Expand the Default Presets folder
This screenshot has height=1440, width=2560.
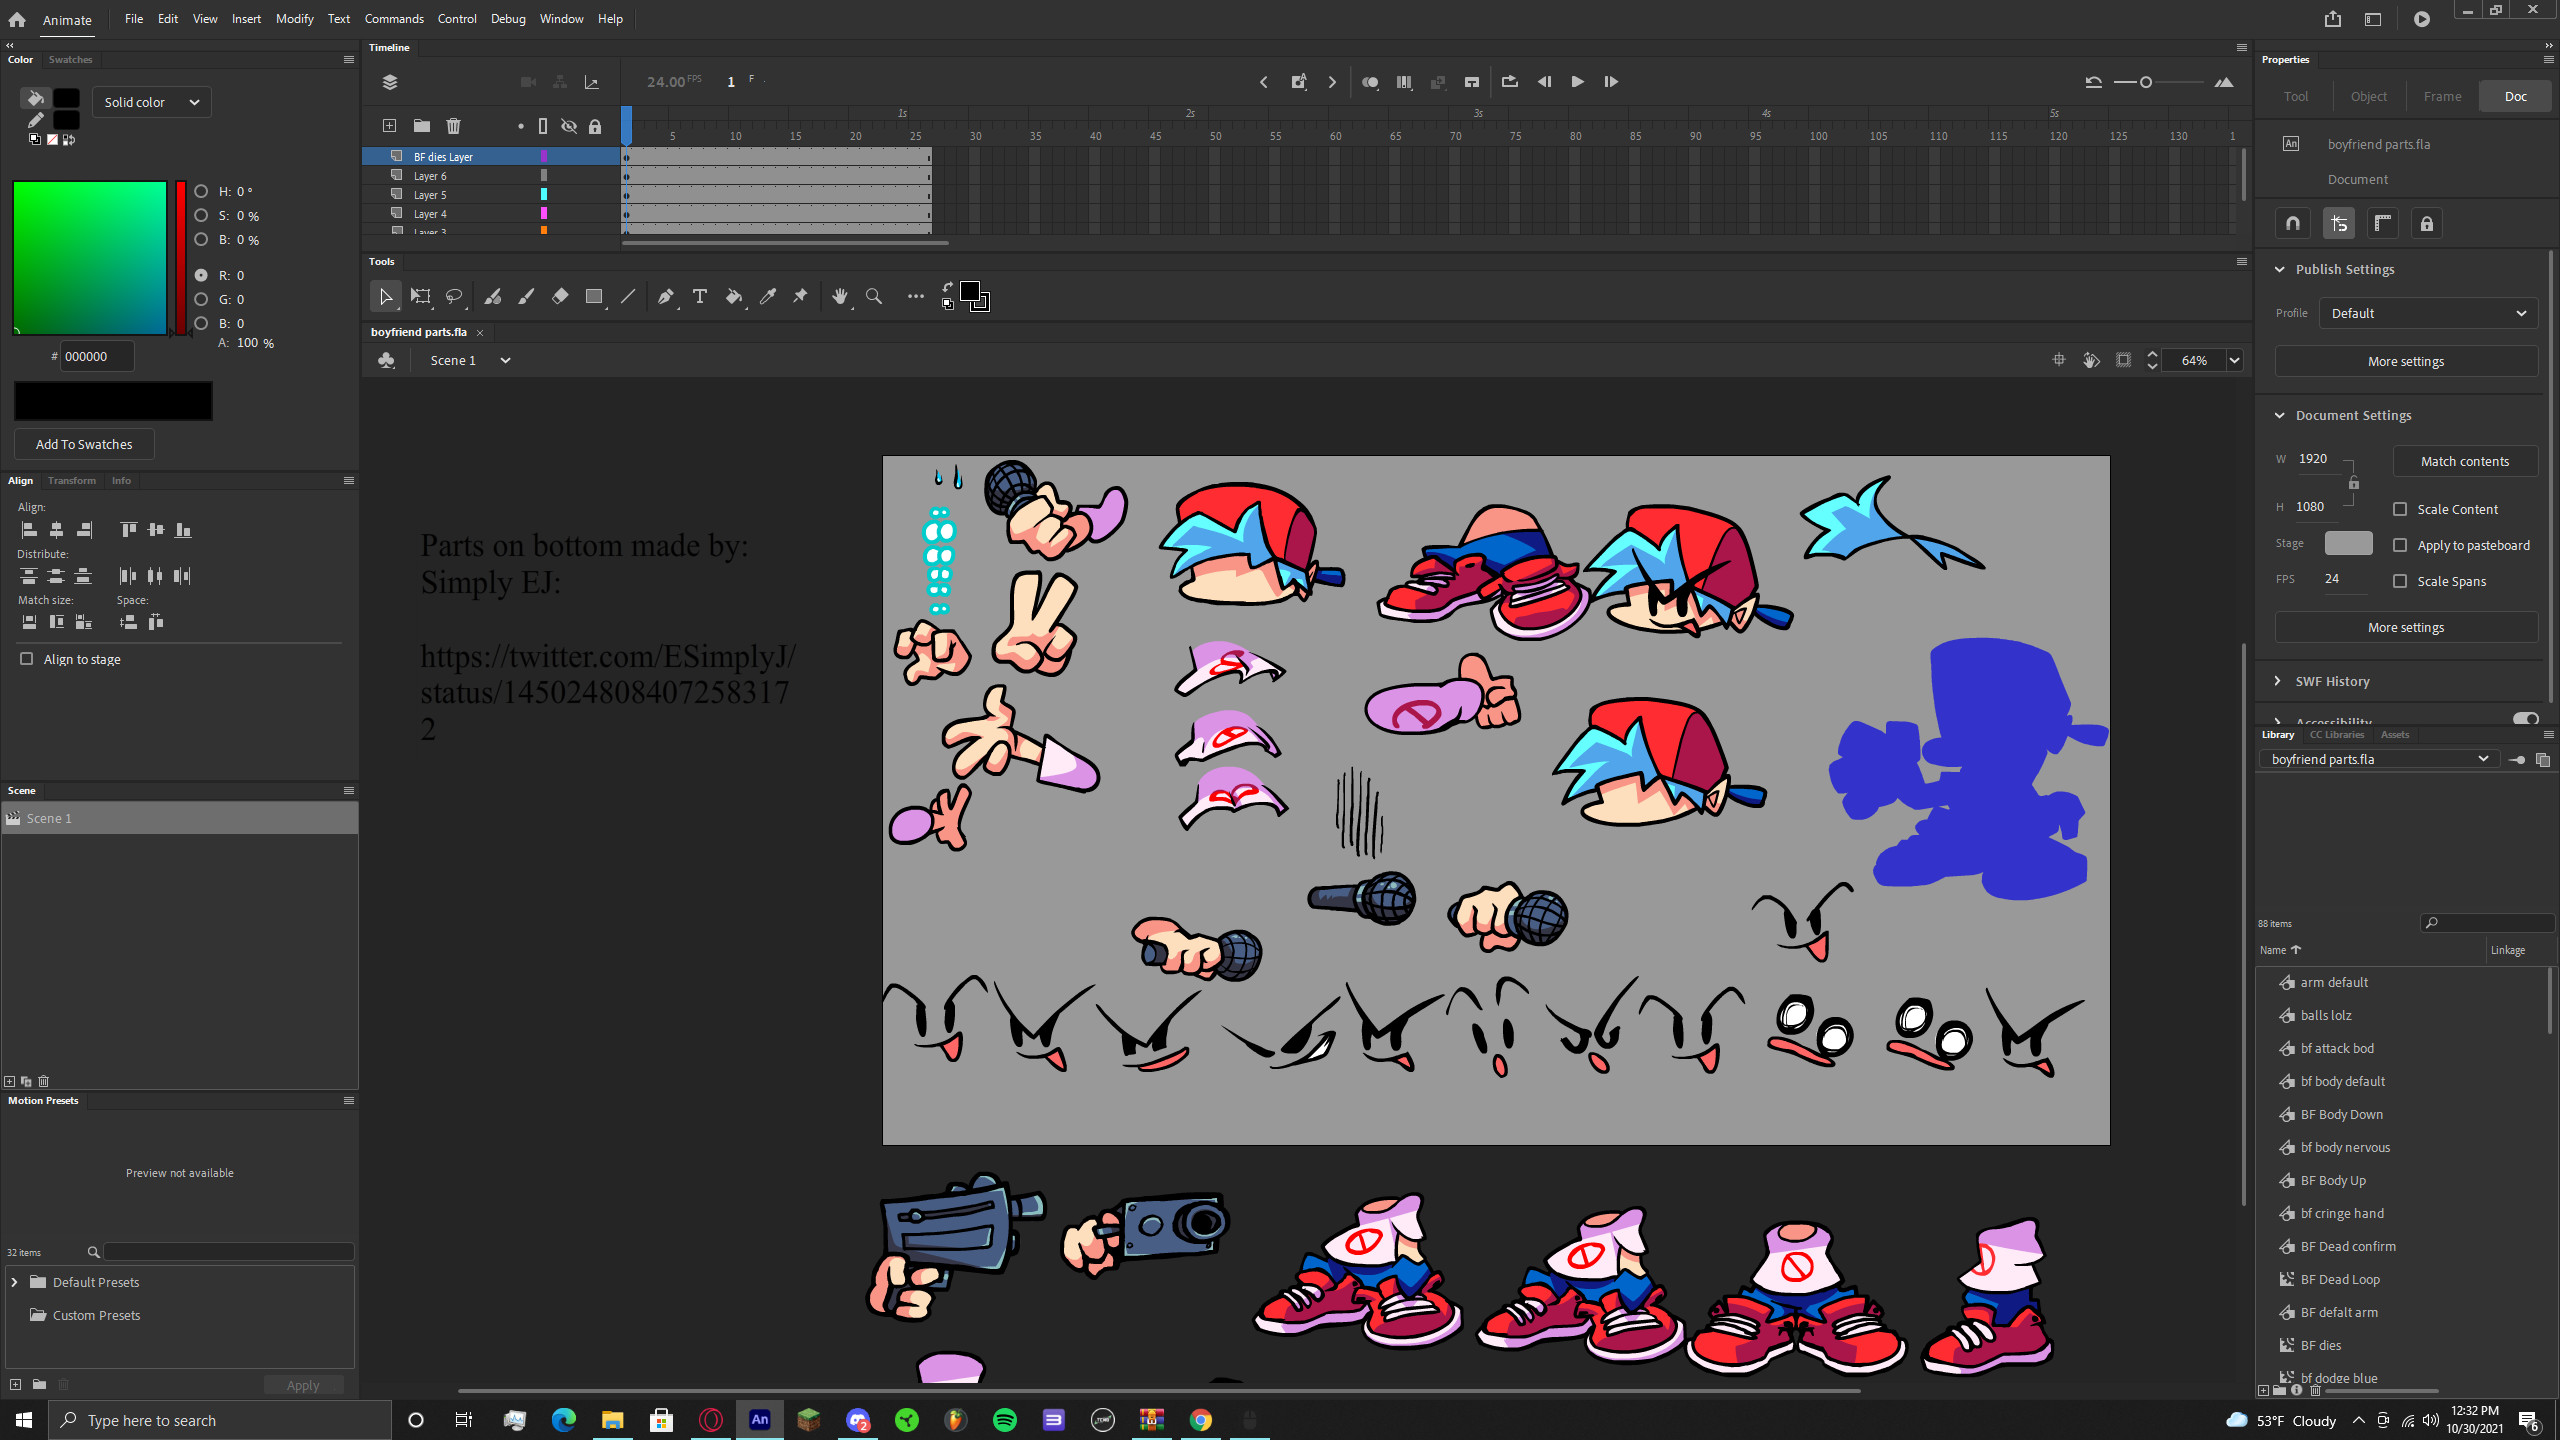click(x=14, y=1282)
